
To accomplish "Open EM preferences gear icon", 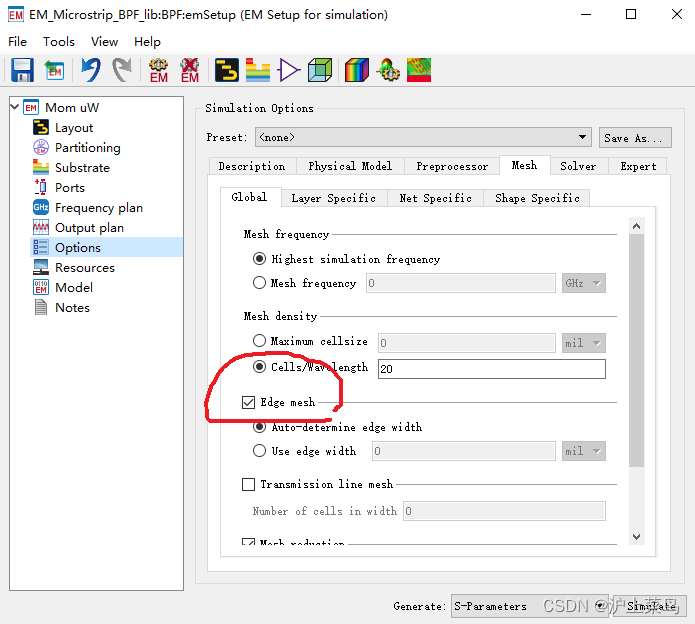I will 158,70.
